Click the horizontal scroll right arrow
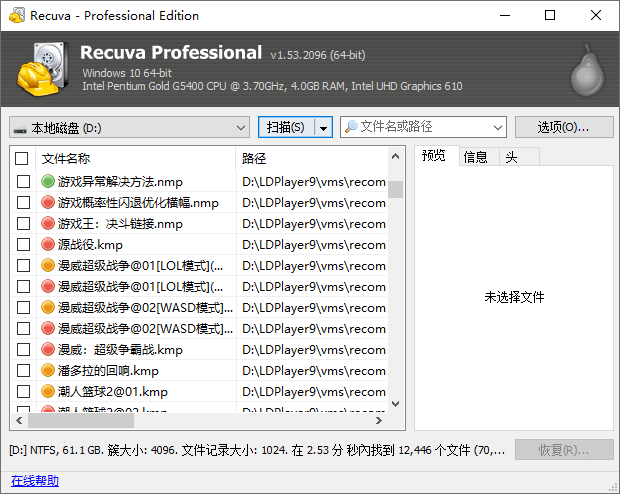The height and width of the screenshot is (494, 620). point(379,420)
